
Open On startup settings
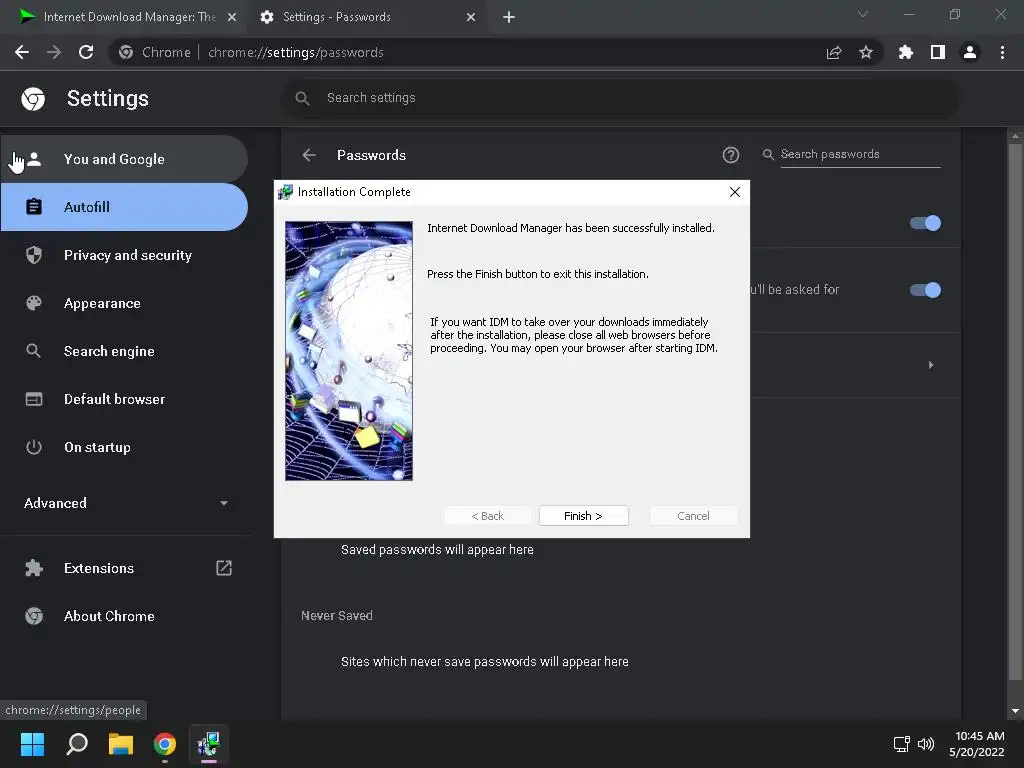pyautogui.click(x=124, y=447)
